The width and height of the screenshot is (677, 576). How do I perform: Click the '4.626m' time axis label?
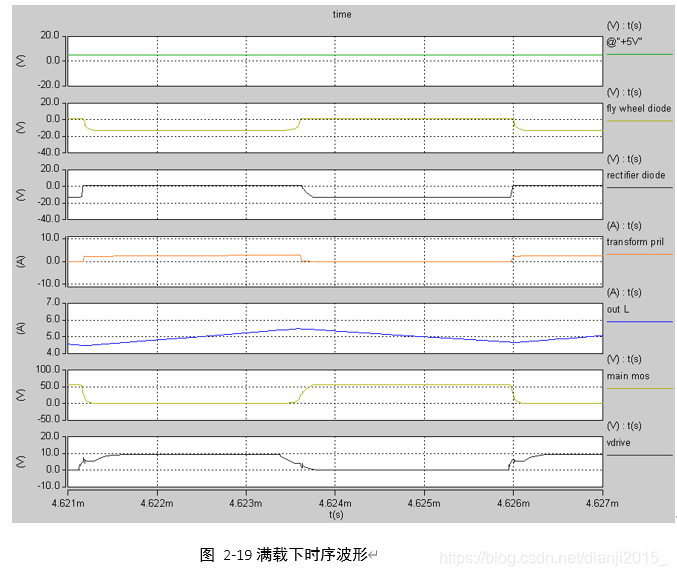click(513, 503)
